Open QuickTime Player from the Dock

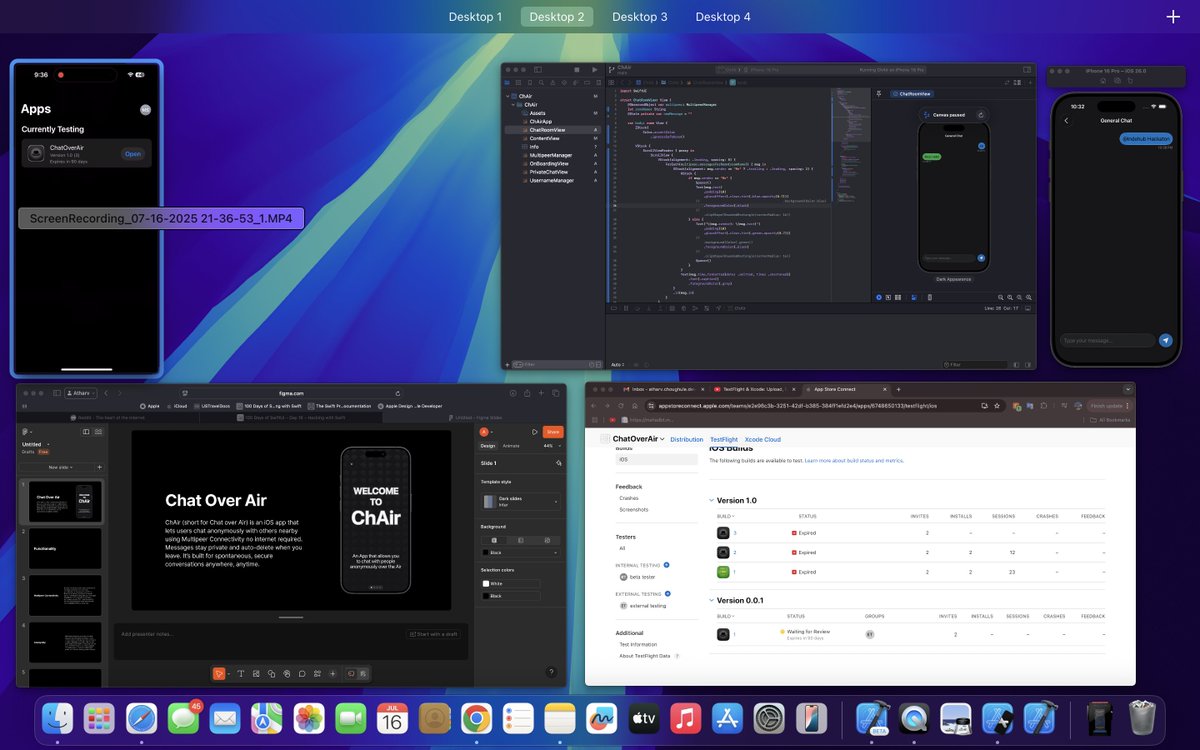tap(914, 718)
